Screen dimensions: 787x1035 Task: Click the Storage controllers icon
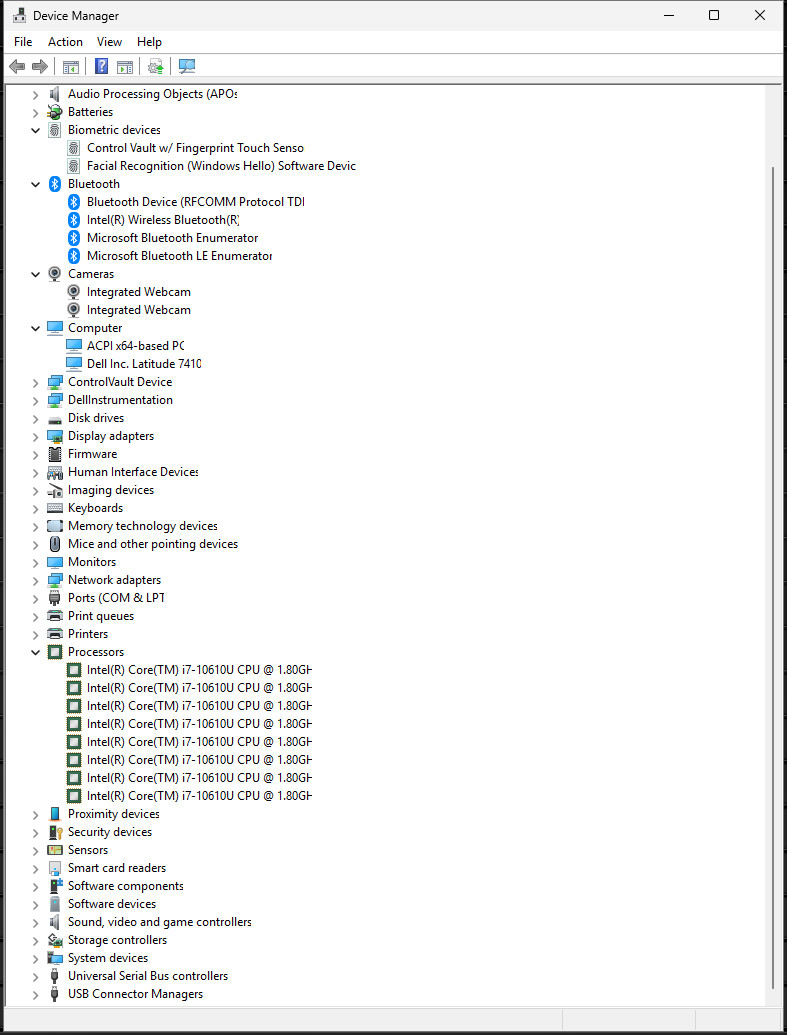point(55,940)
